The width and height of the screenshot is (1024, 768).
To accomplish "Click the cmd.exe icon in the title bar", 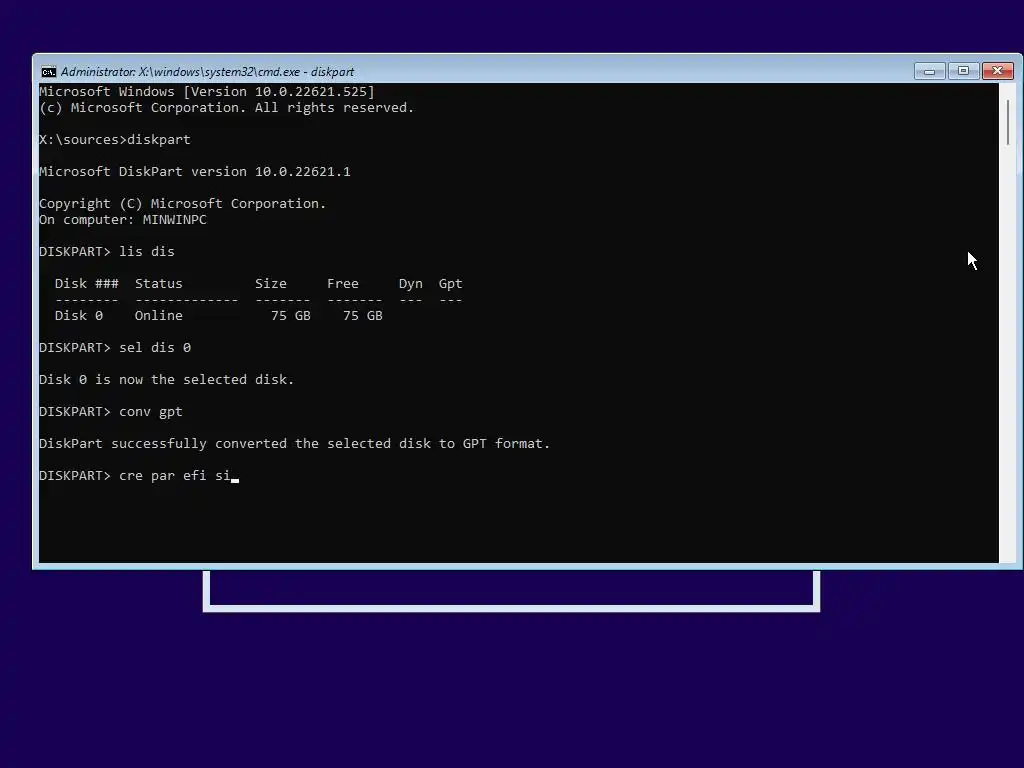I will click(49, 72).
